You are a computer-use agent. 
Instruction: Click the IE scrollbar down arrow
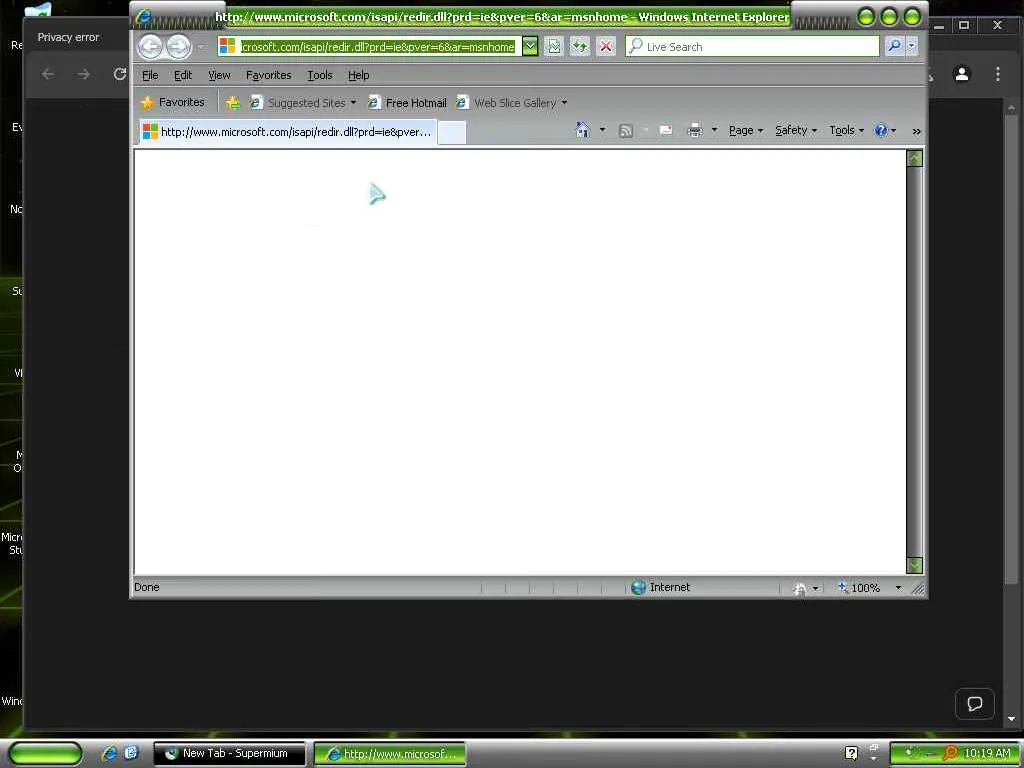tap(914, 566)
